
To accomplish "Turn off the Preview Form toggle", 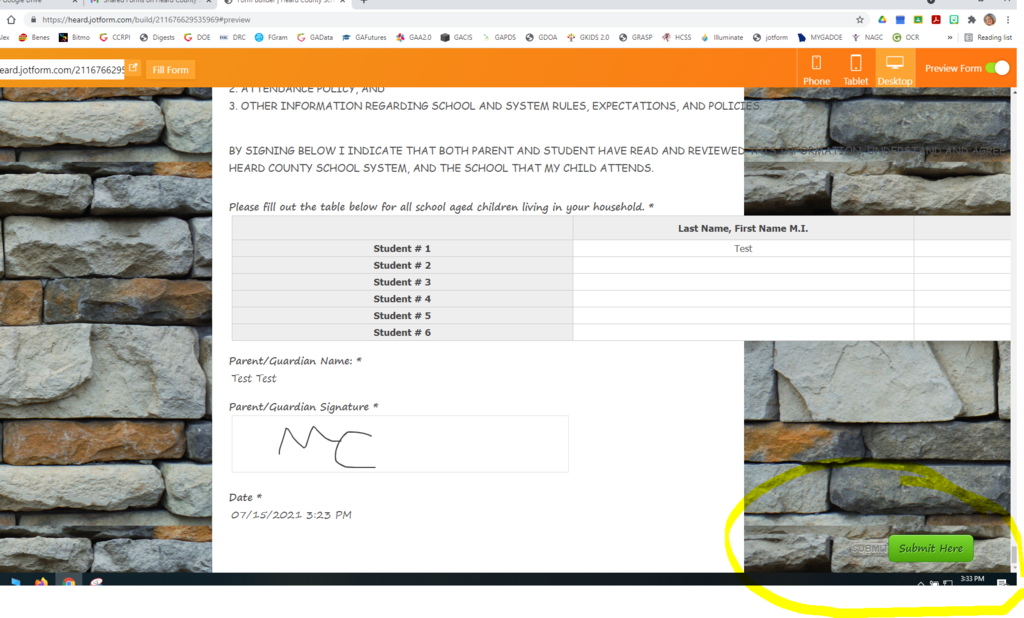I will point(998,68).
